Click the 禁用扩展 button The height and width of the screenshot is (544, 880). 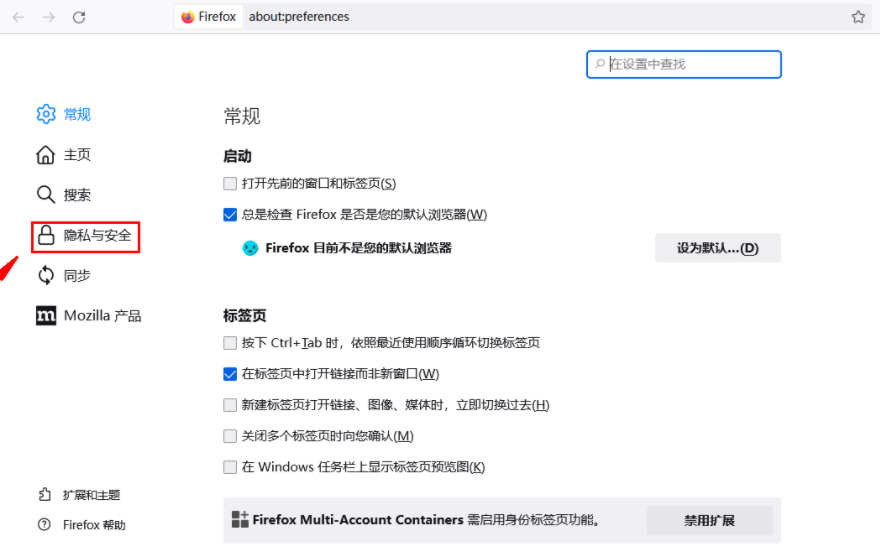[709, 520]
